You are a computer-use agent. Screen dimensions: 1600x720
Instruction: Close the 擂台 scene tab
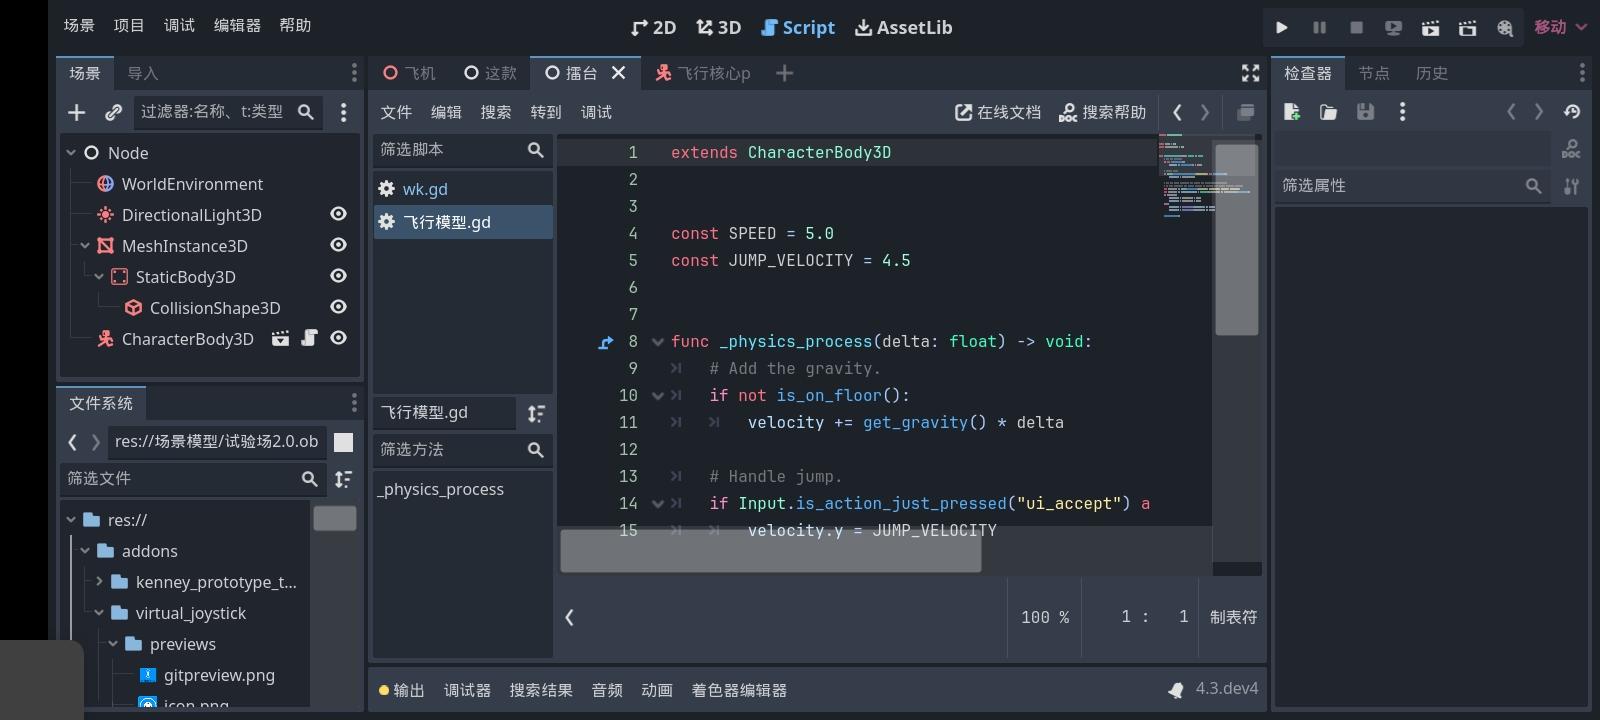(618, 73)
